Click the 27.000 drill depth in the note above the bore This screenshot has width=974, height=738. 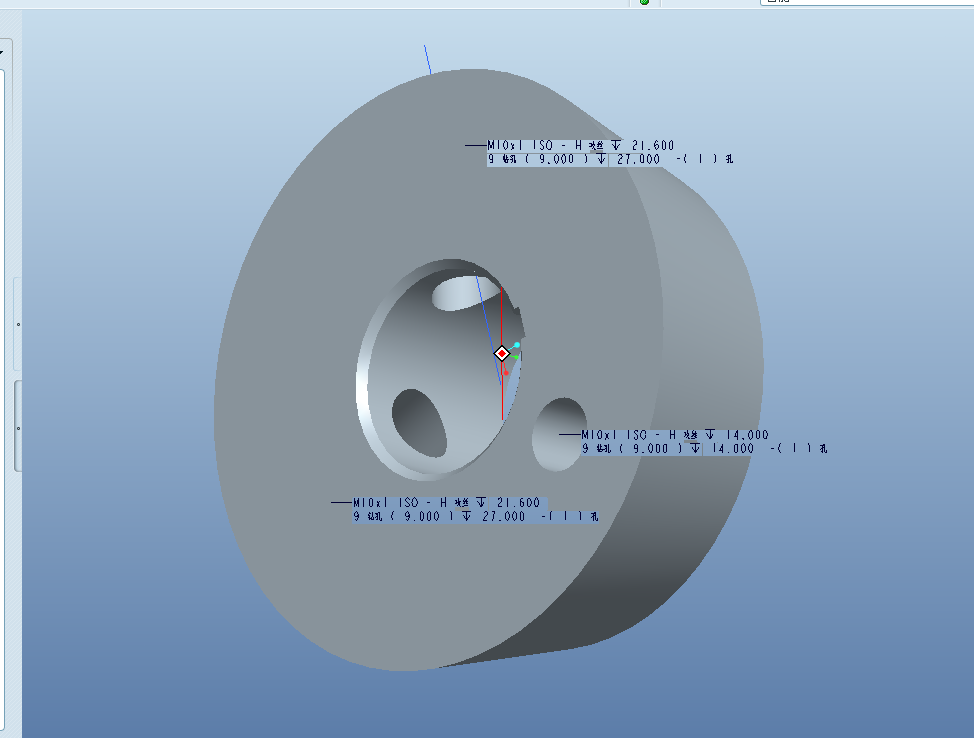tap(639, 159)
